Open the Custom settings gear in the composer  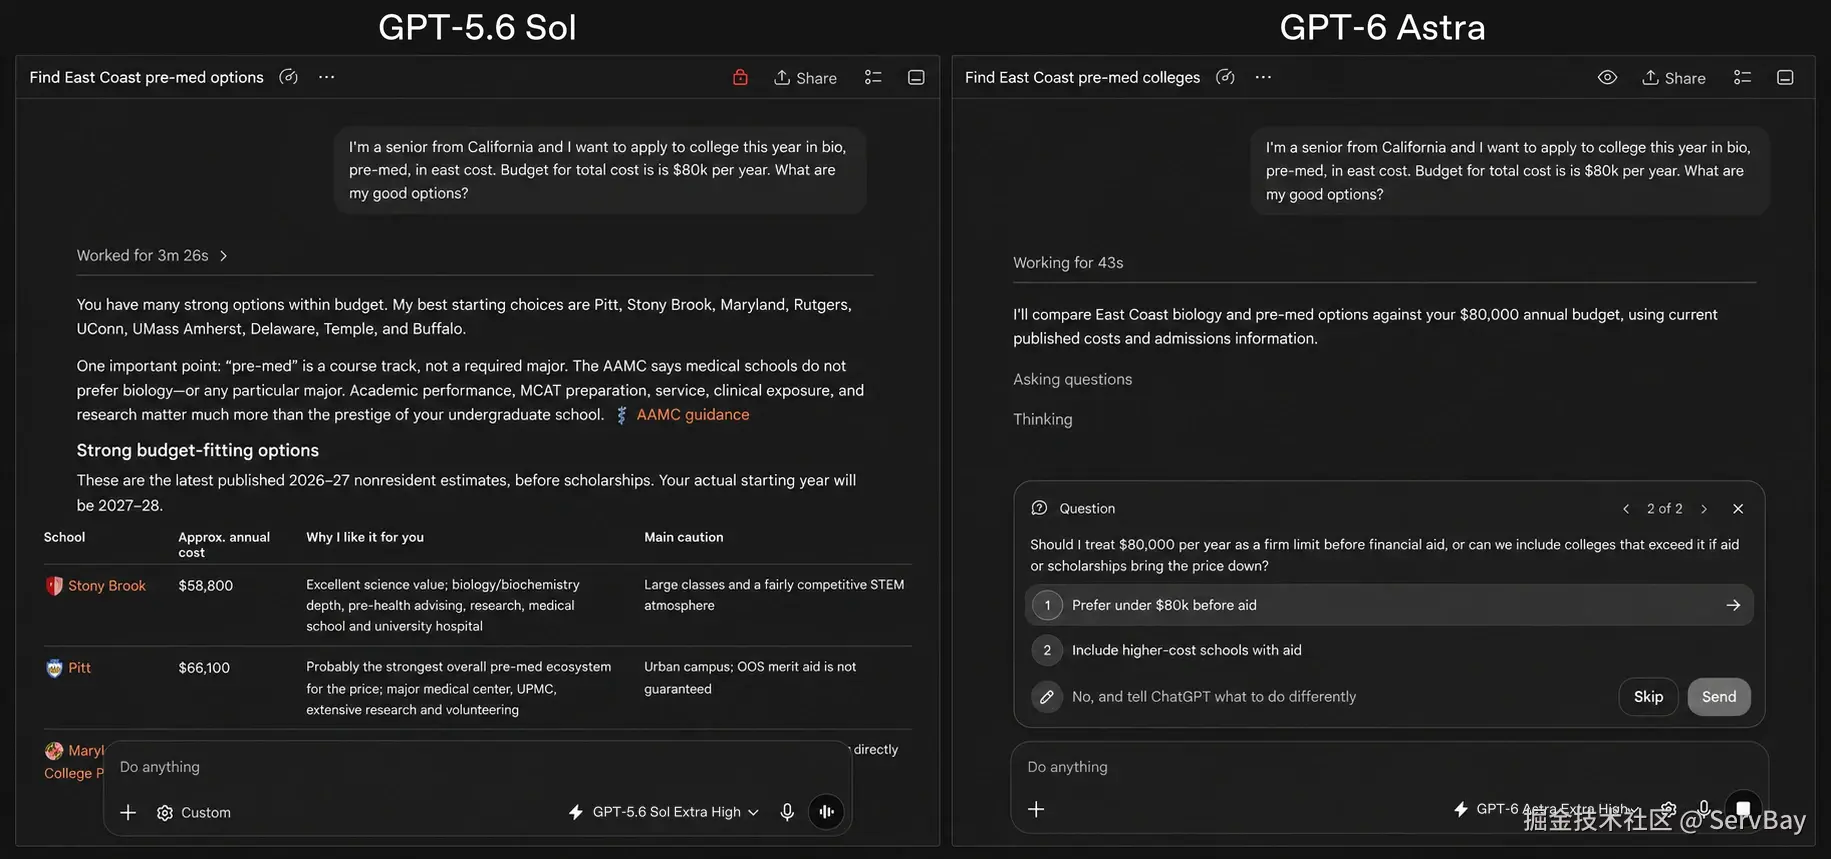[x=193, y=813]
